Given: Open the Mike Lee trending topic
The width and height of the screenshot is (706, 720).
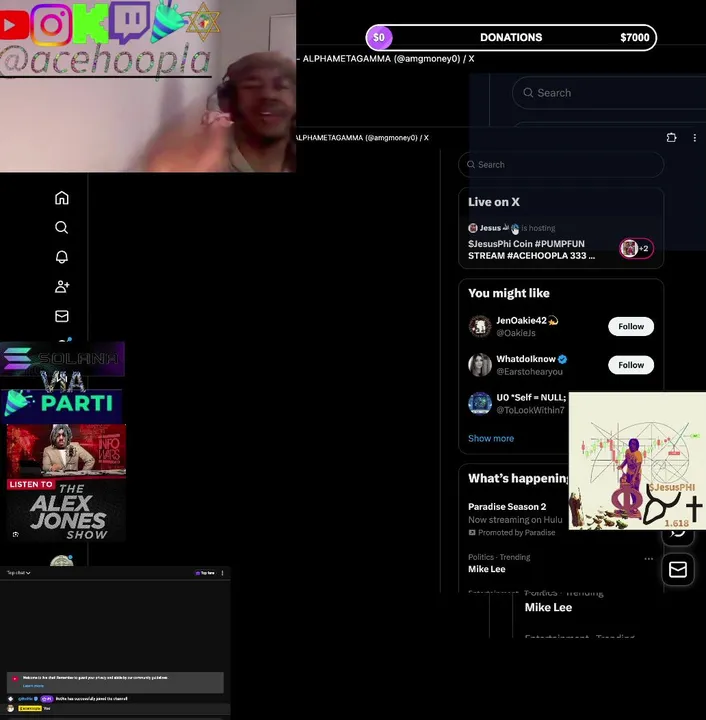Looking at the screenshot, I should [x=487, y=569].
